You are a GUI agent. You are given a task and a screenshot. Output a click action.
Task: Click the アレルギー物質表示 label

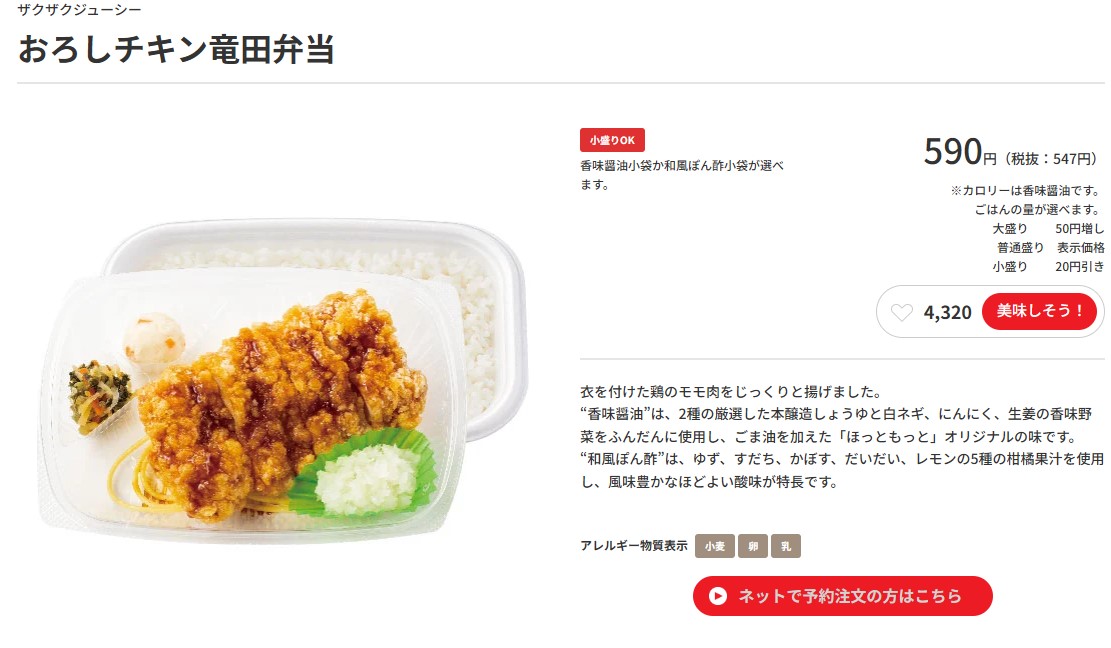[634, 546]
